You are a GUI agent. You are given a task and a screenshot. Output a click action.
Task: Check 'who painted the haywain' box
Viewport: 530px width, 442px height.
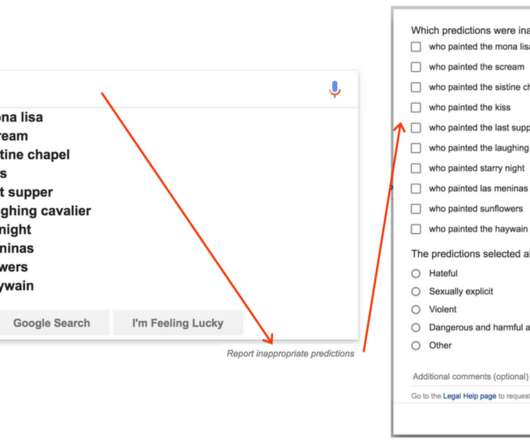click(x=416, y=229)
